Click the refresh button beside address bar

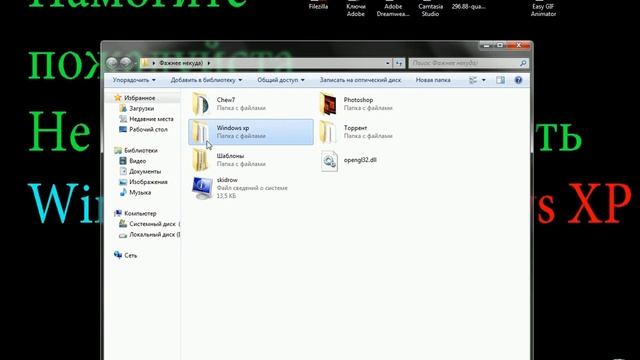pyautogui.click(x=399, y=63)
